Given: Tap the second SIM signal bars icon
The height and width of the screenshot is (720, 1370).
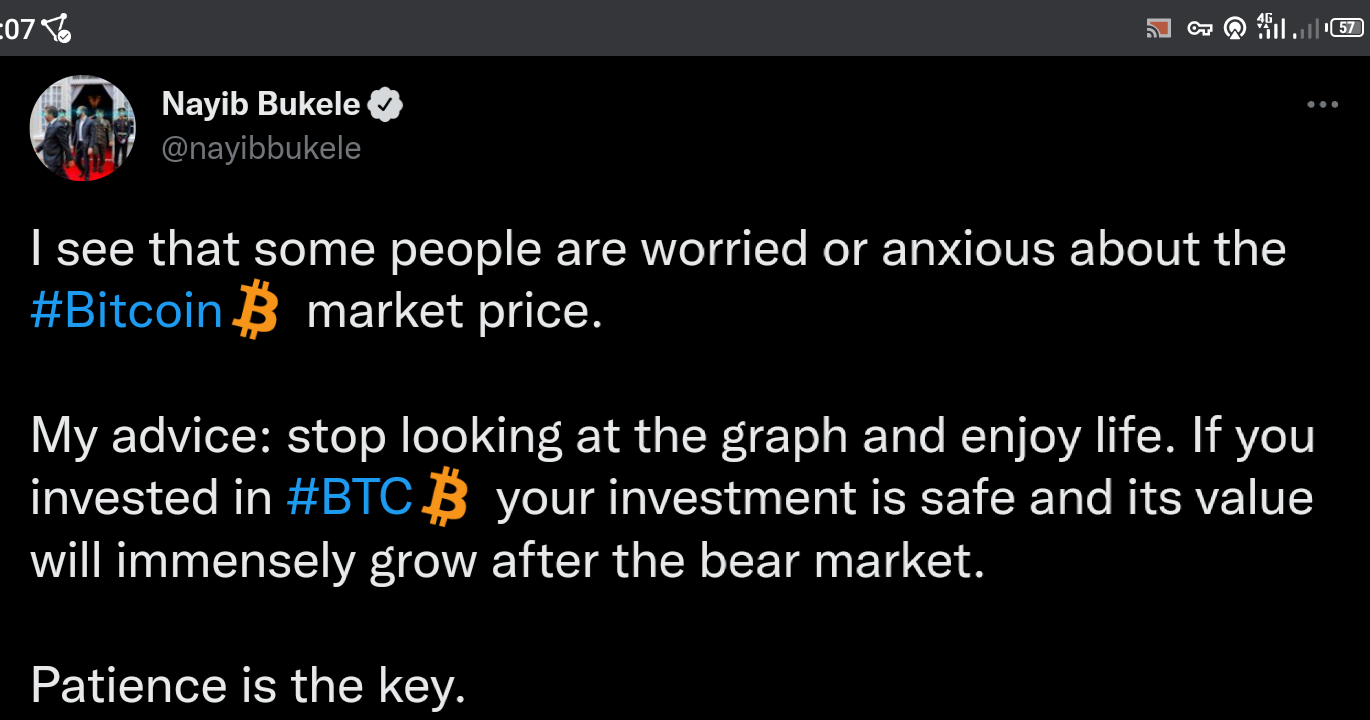Looking at the screenshot, I should pyautogui.click(x=1307, y=29).
